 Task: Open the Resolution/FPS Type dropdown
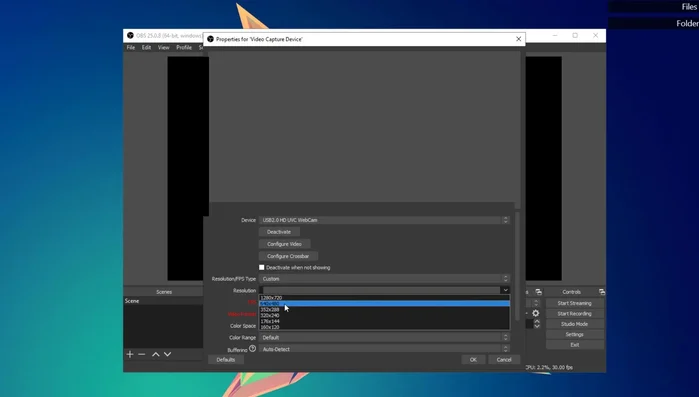[x=384, y=279]
